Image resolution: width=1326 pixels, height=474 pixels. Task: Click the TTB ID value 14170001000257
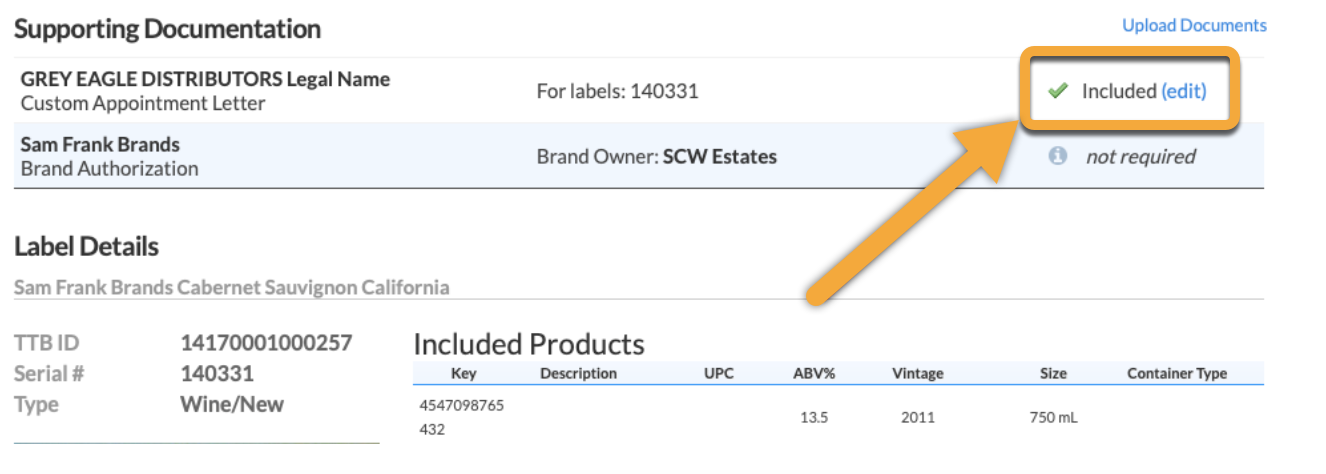266,343
